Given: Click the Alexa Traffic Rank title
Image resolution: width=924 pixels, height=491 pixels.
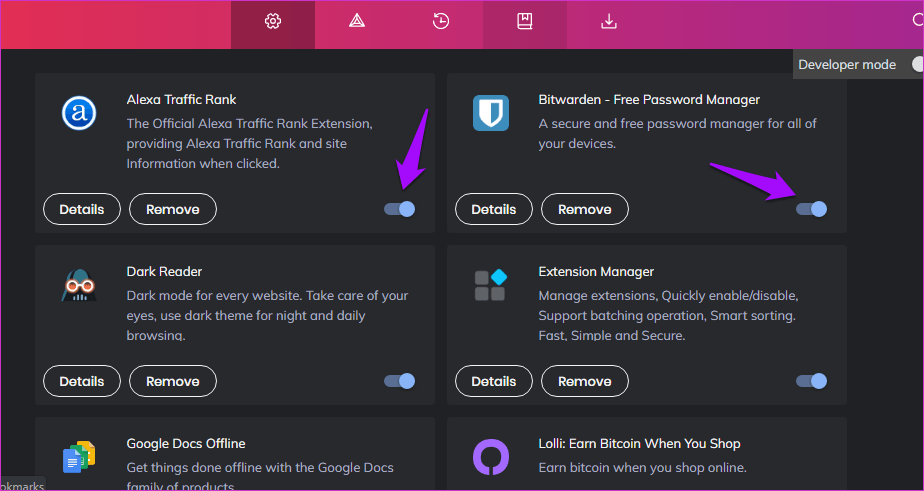Looking at the screenshot, I should point(182,100).
